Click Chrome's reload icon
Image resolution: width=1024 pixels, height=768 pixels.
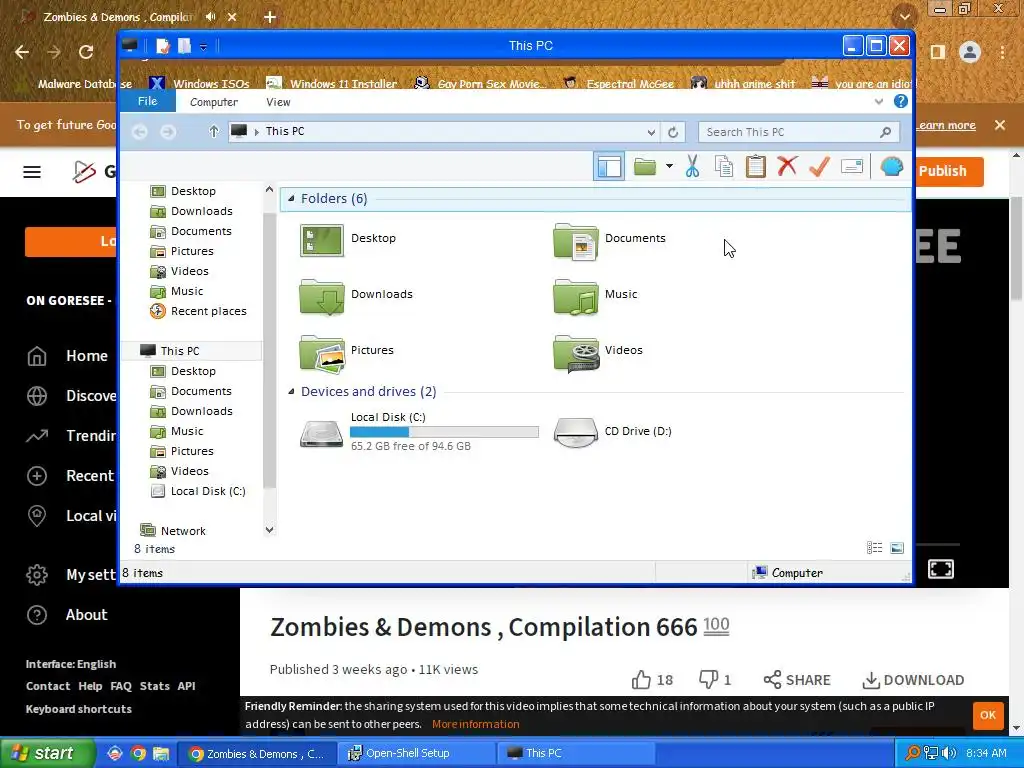tap(86, 52)
